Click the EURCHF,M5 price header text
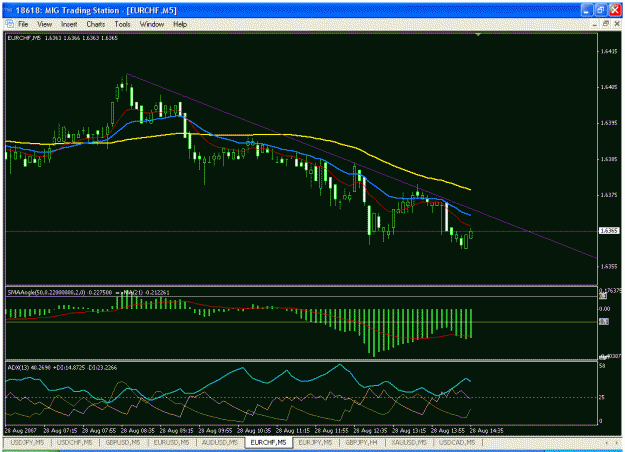This screenshot has height=452, width=625. click(63, 38)
